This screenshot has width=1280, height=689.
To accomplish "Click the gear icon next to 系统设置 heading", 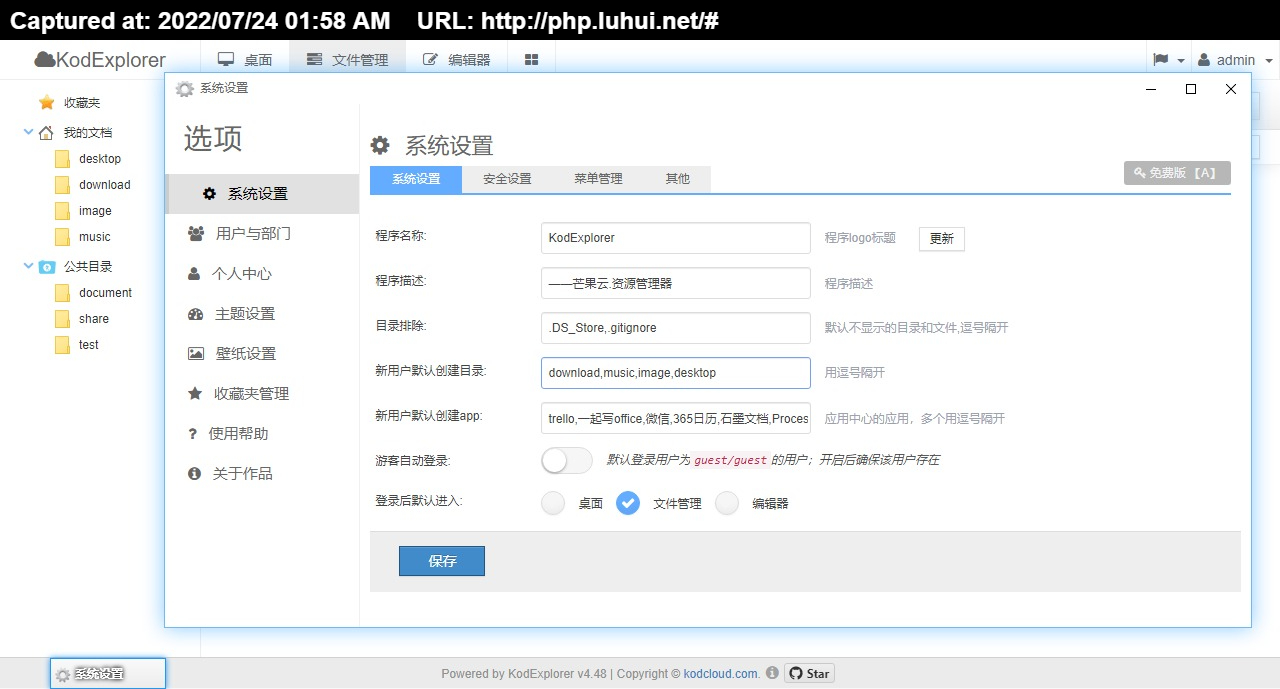I will pyautogui.click(x=380, y=145).
